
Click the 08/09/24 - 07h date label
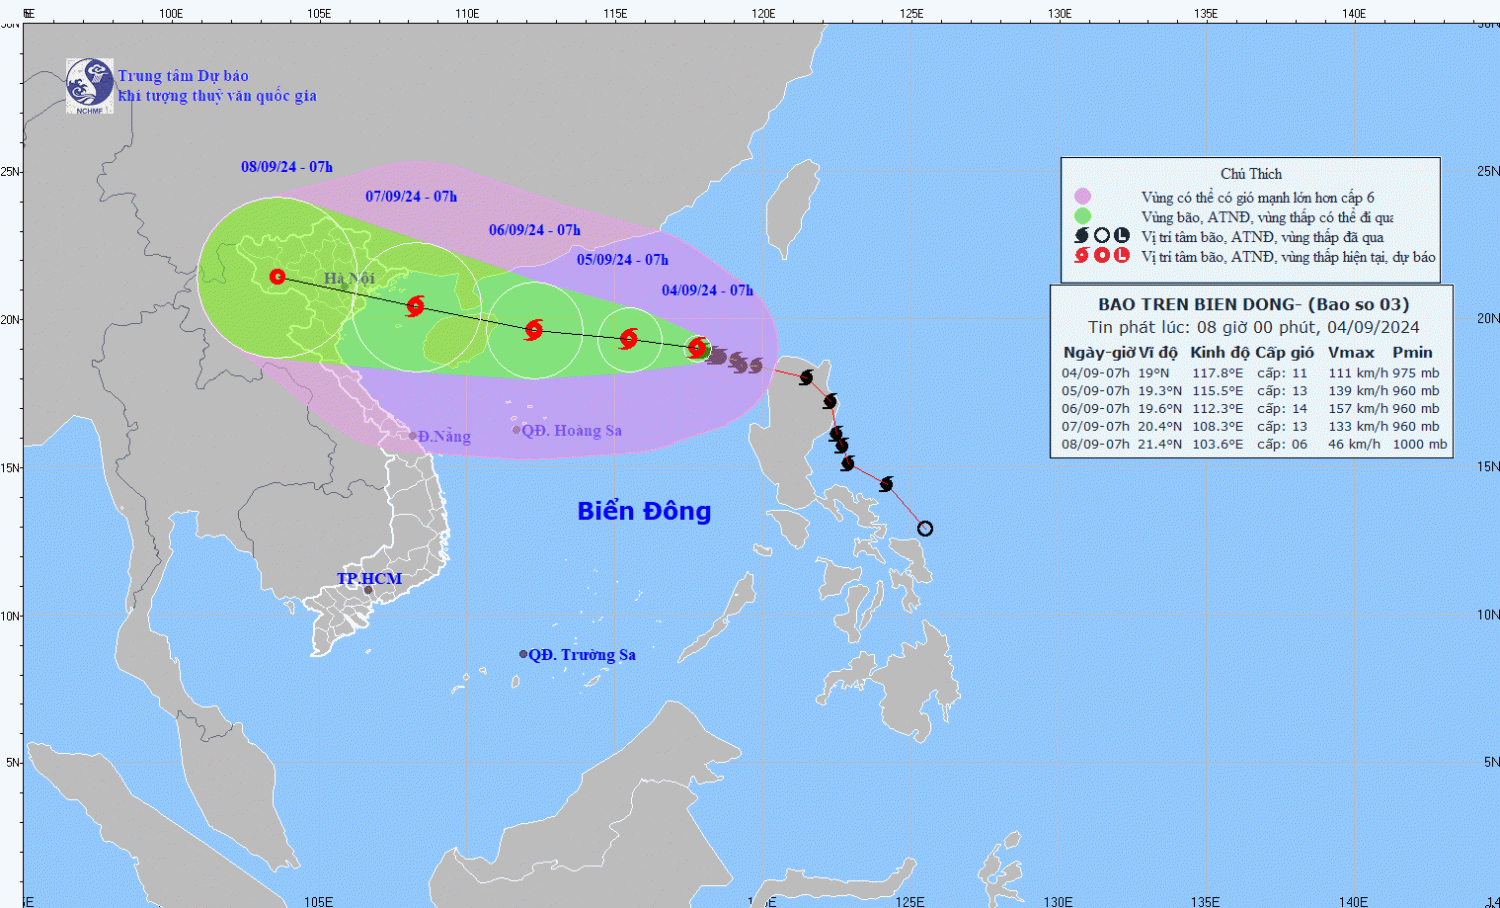pos(287,167)
